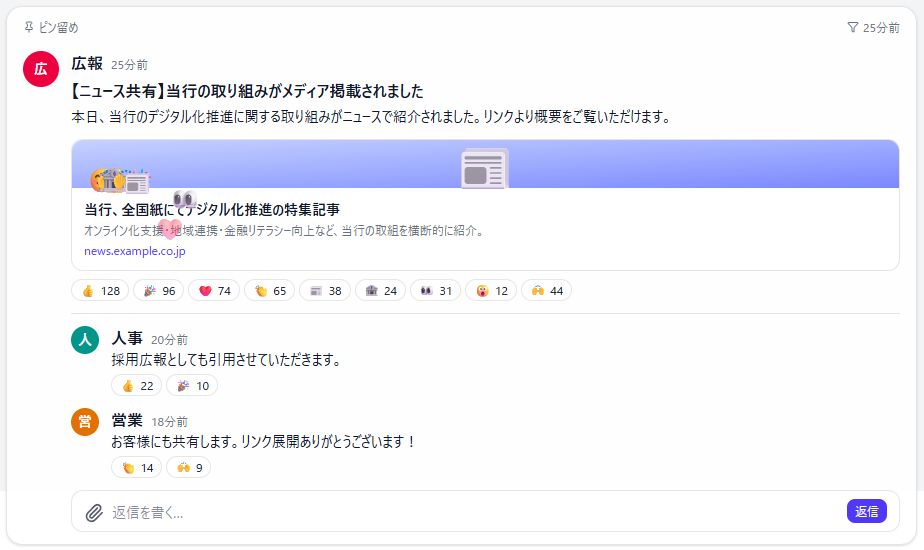The image size is (924, 550).
Task: Open the filter icon beside 25分前
Action: 852,27
